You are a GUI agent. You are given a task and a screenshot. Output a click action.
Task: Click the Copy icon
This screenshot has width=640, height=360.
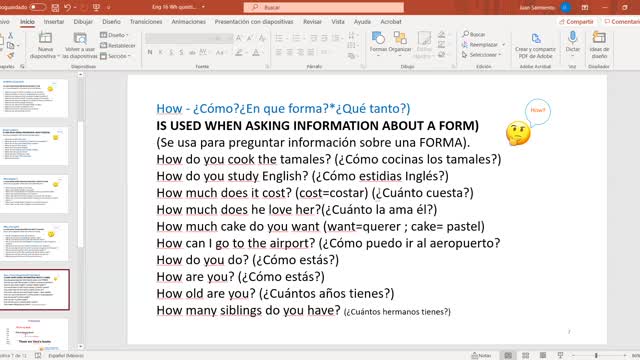coord(11,45)
